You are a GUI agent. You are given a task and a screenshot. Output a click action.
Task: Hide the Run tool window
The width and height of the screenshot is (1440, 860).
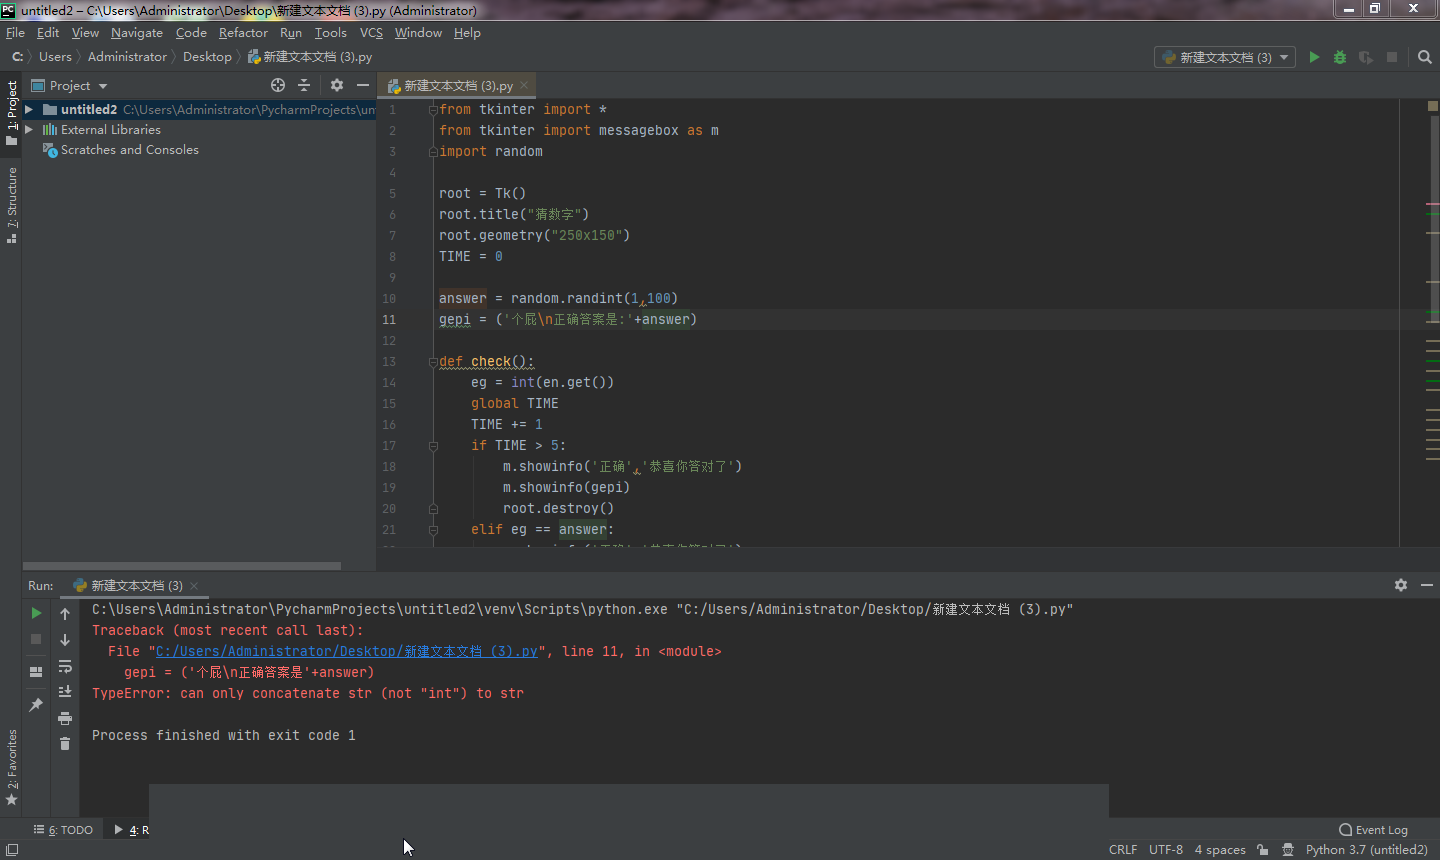[1427, 585]
